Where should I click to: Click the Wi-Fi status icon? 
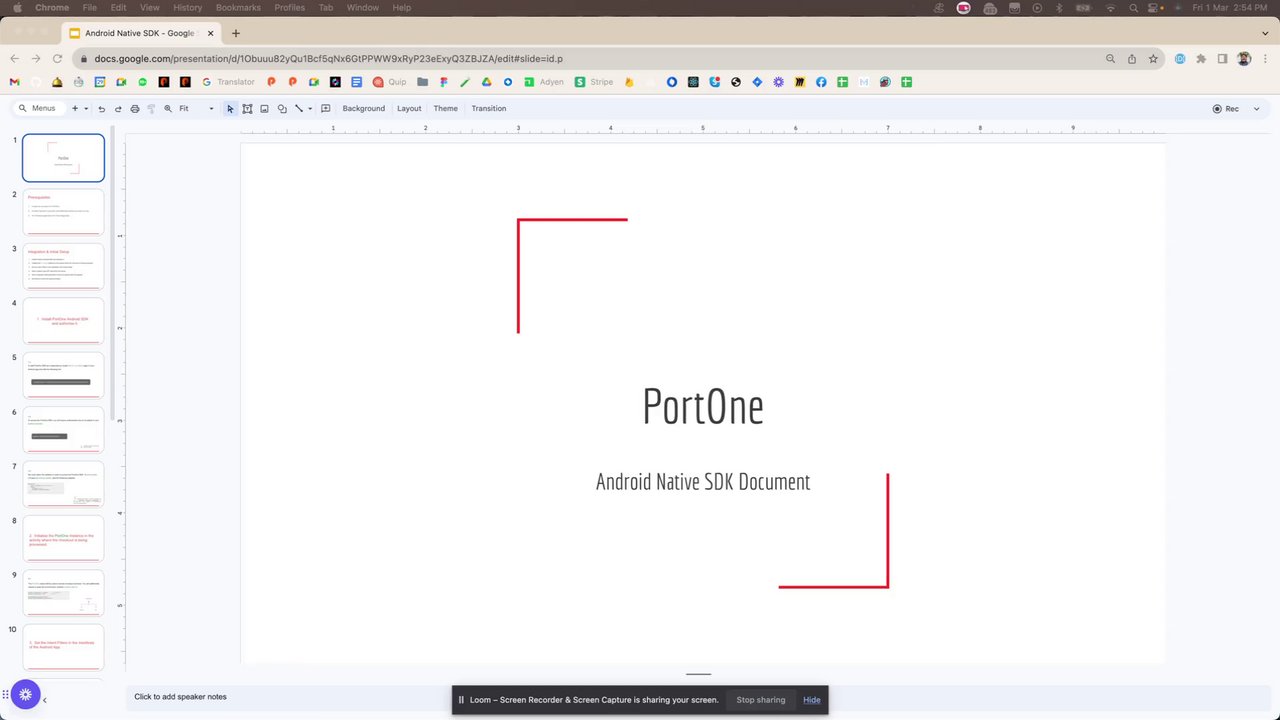(x=1110, y=8)
